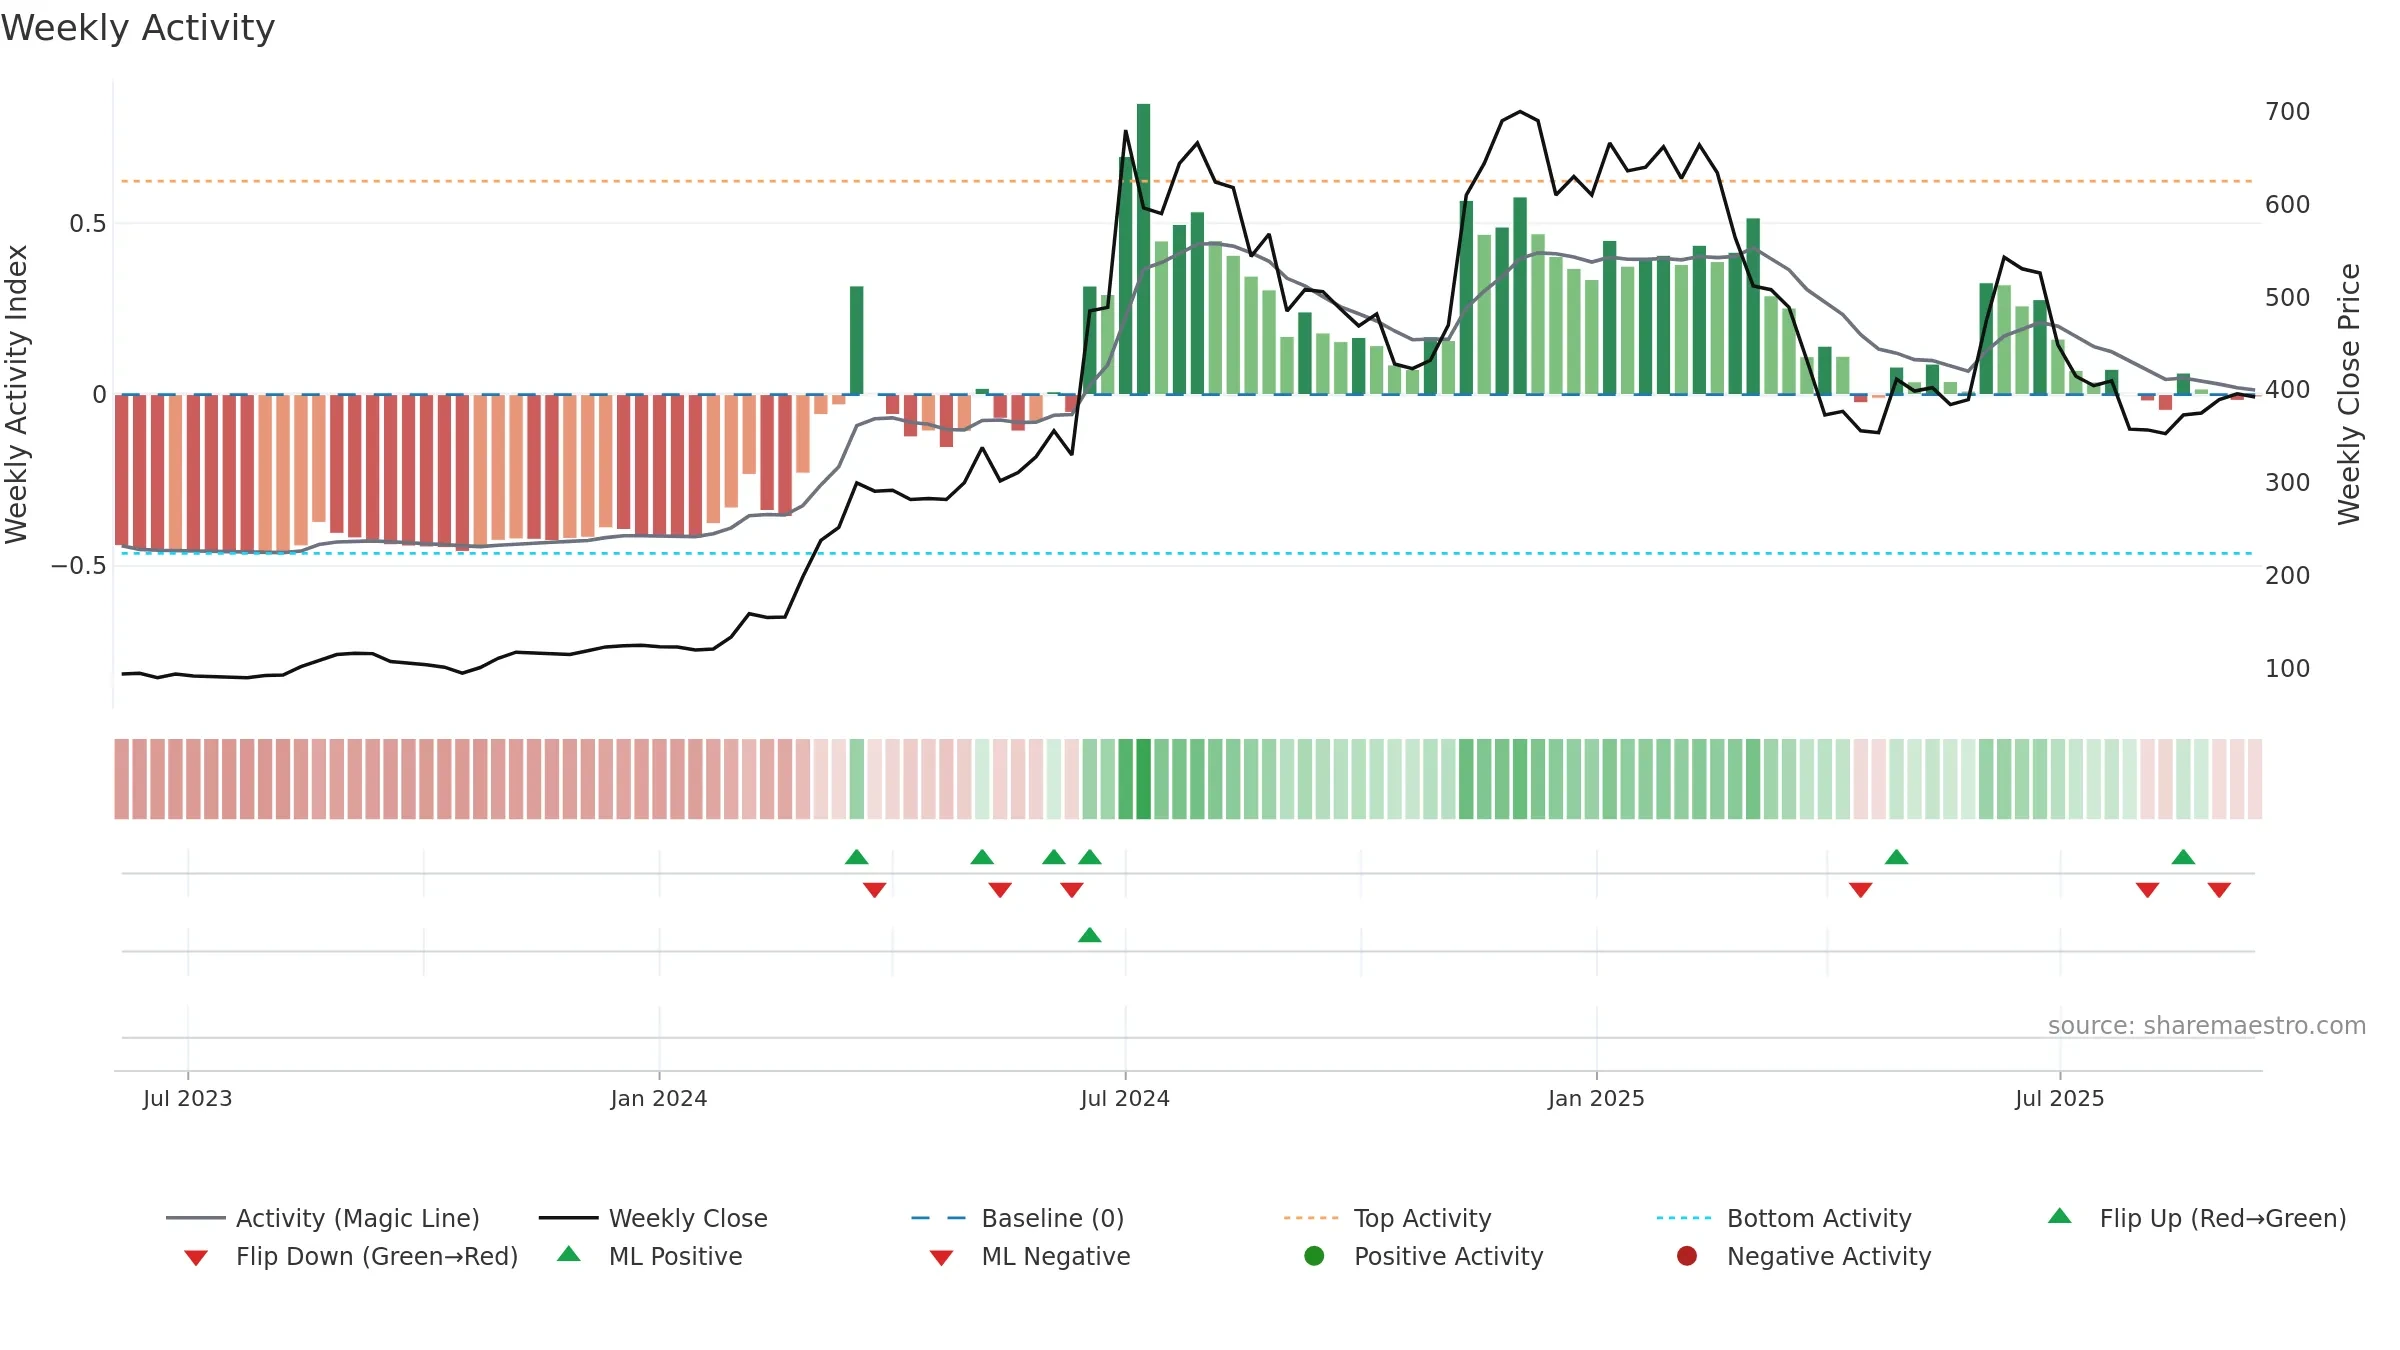Click the Jan 2025 x-axis label
This screenshot has height=1350, width=2400.
point(1596,1099)
